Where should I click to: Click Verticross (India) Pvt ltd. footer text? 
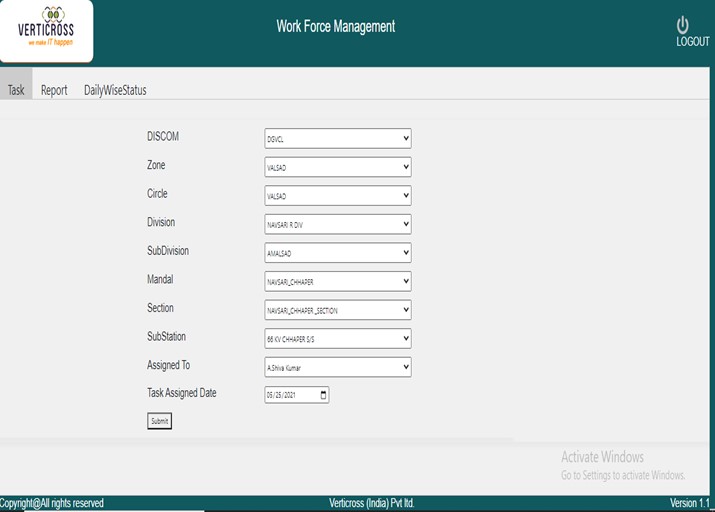371,503
